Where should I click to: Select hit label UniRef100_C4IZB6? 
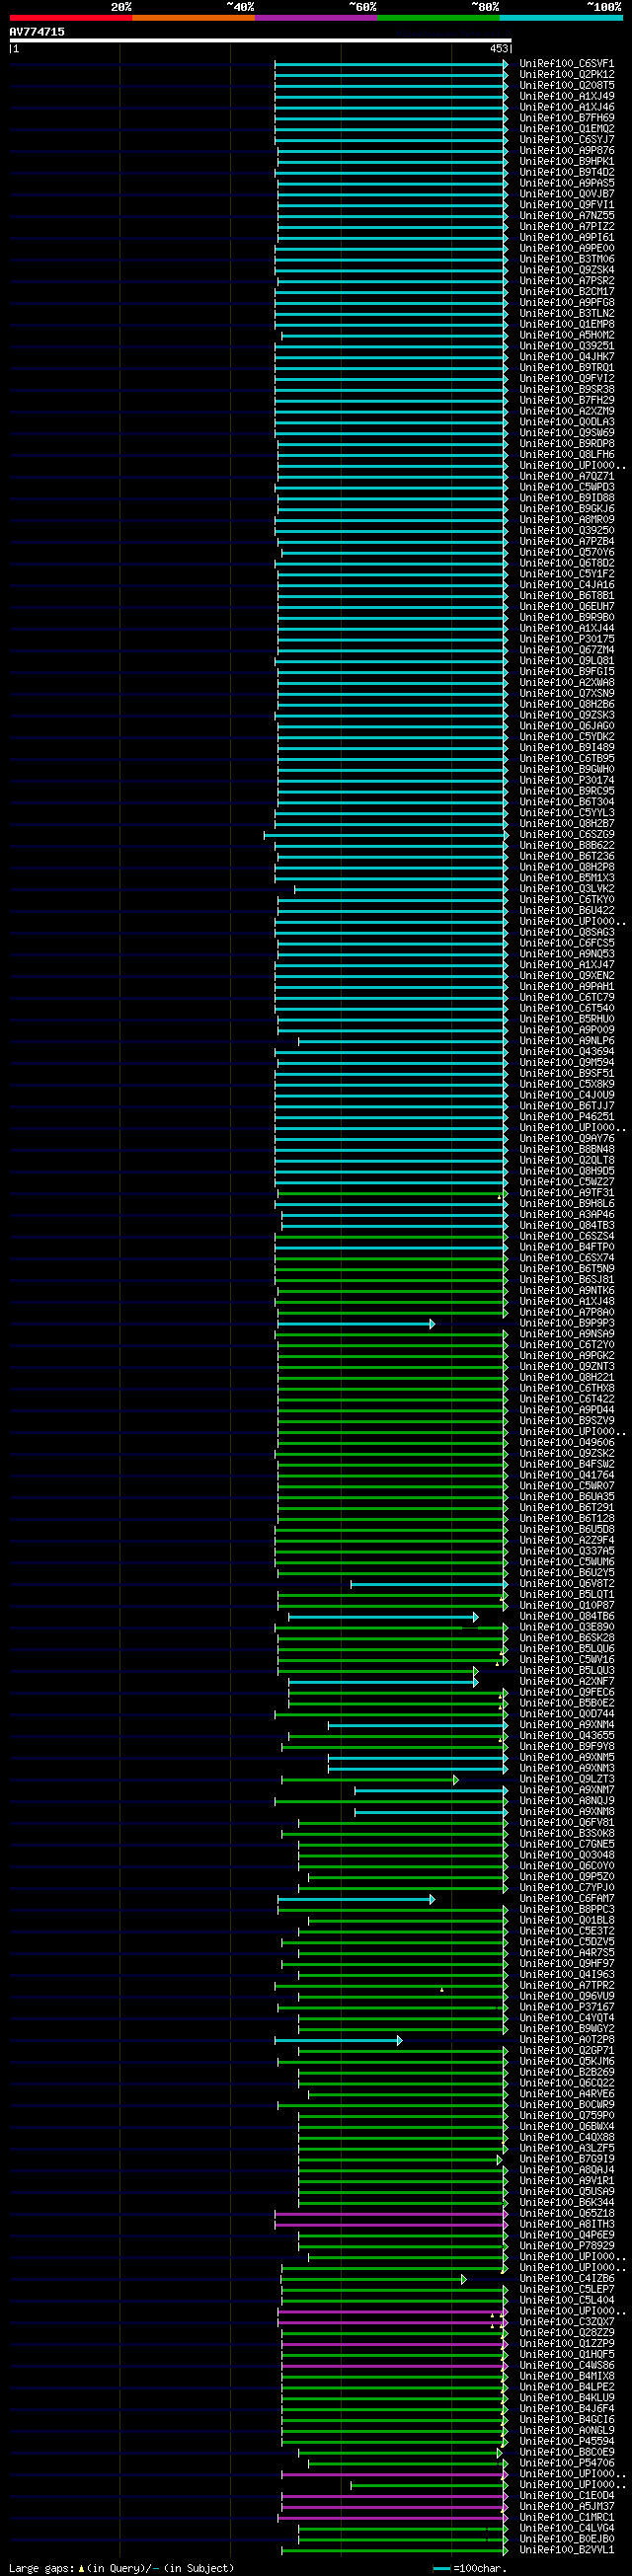click(x=567, y=2279)
